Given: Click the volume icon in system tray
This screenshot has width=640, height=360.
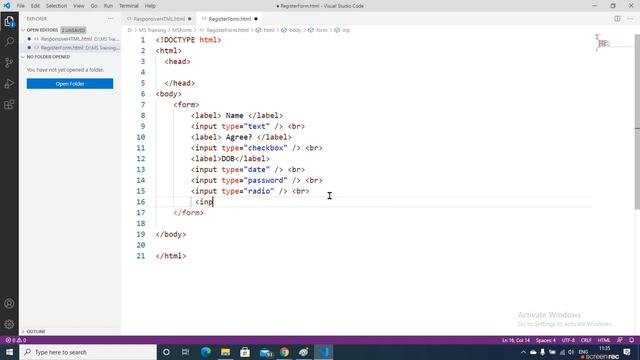Looking at the screenshot, I should pyautogui.click(x=571, y=352).
